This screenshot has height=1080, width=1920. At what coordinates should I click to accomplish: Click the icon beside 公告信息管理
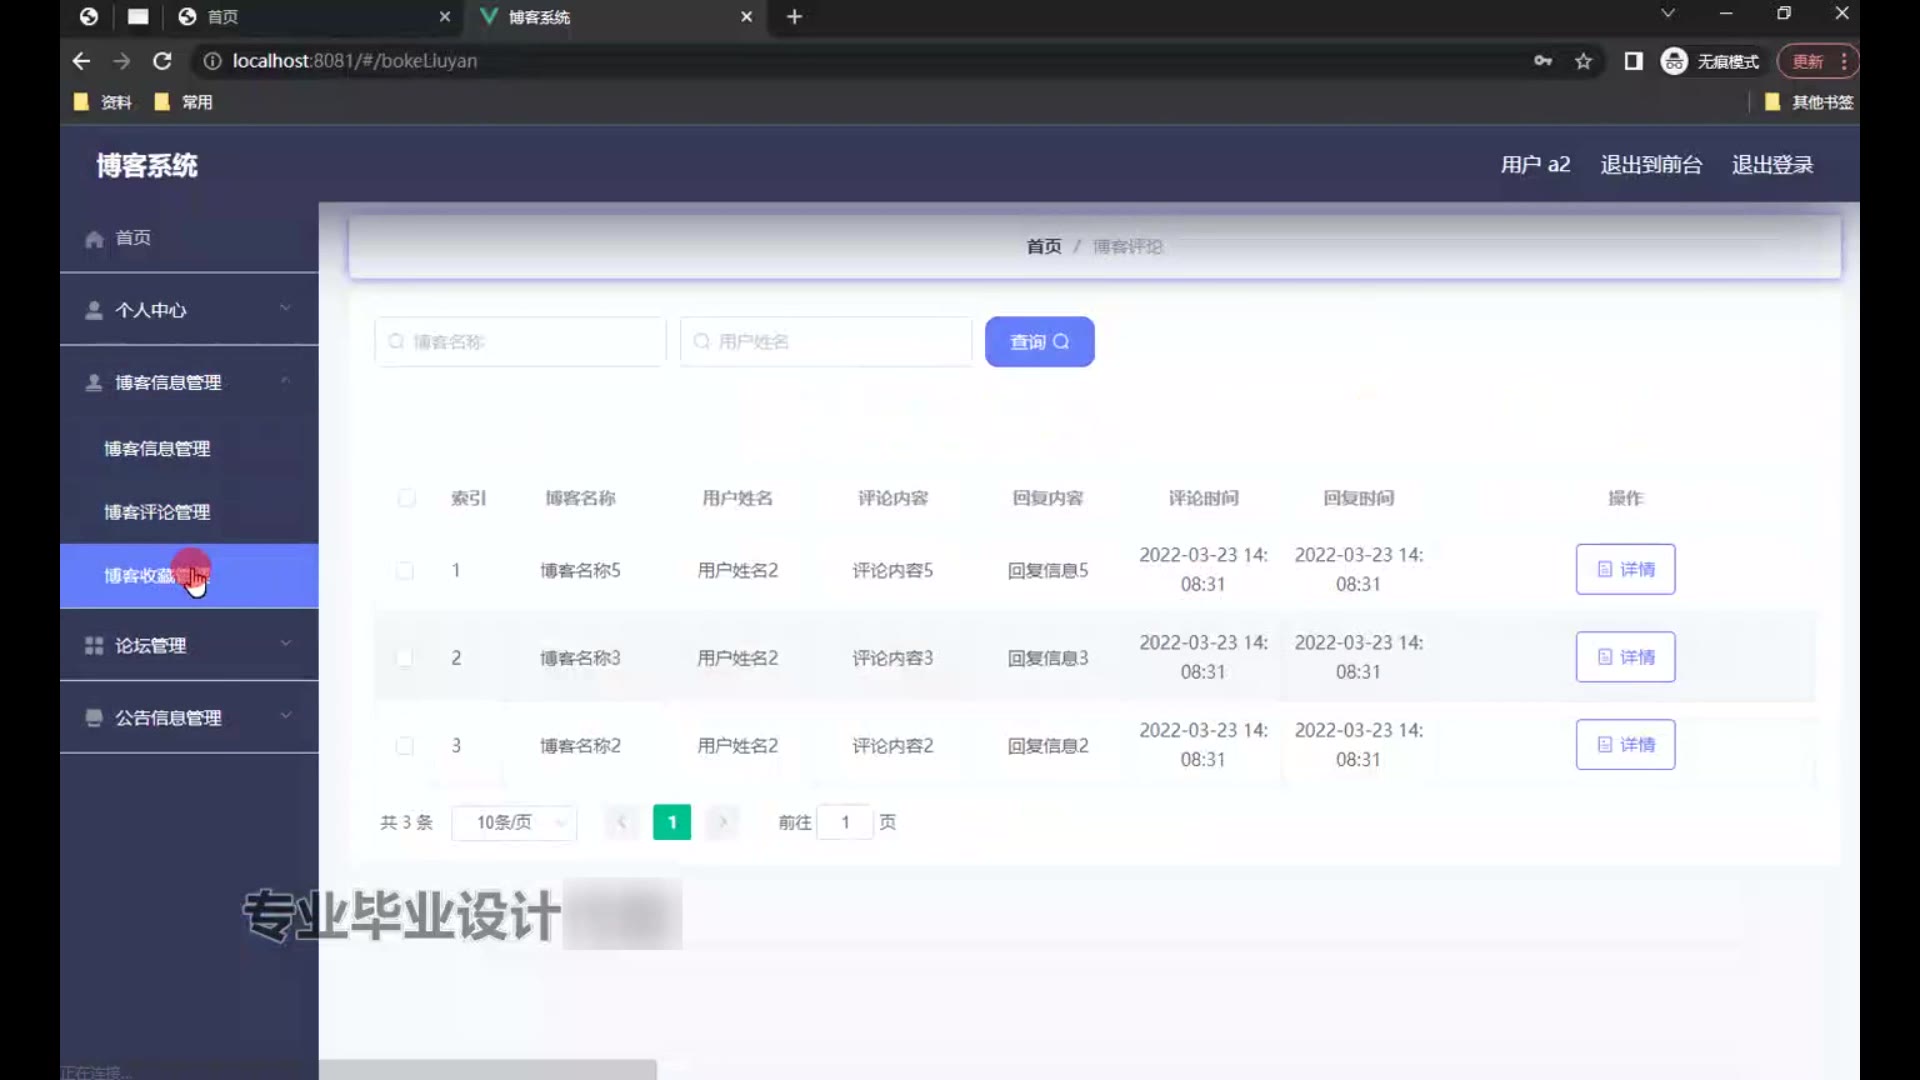pos(94,717)
